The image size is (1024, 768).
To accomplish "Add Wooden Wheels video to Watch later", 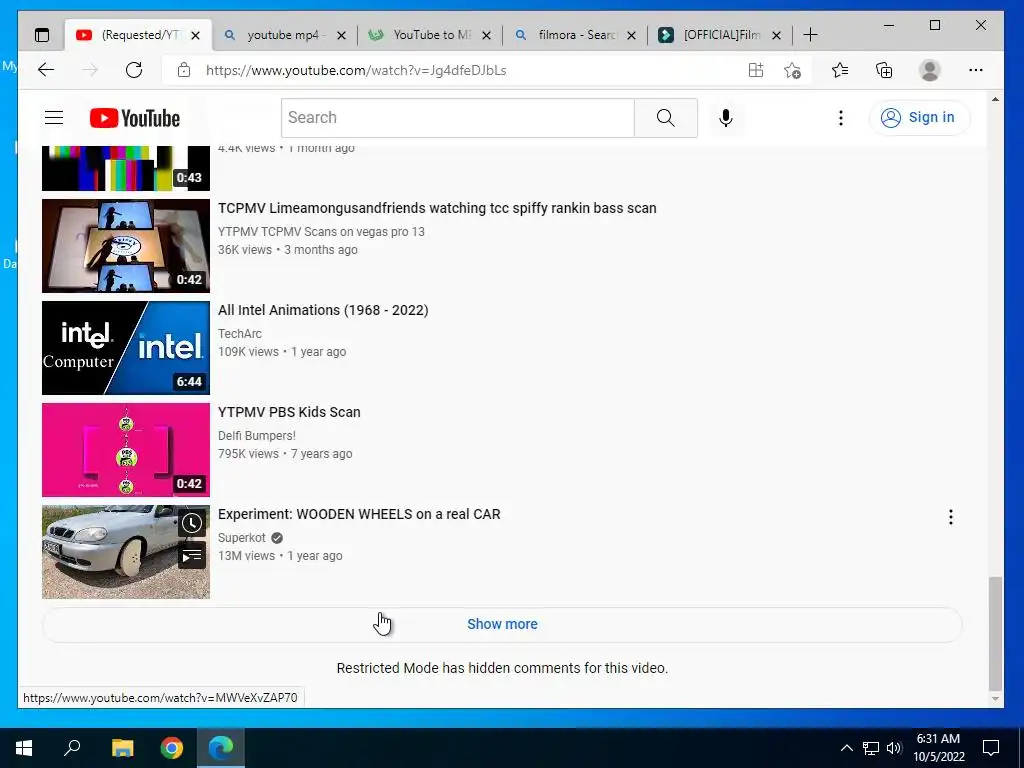I will tap(192, 523).
